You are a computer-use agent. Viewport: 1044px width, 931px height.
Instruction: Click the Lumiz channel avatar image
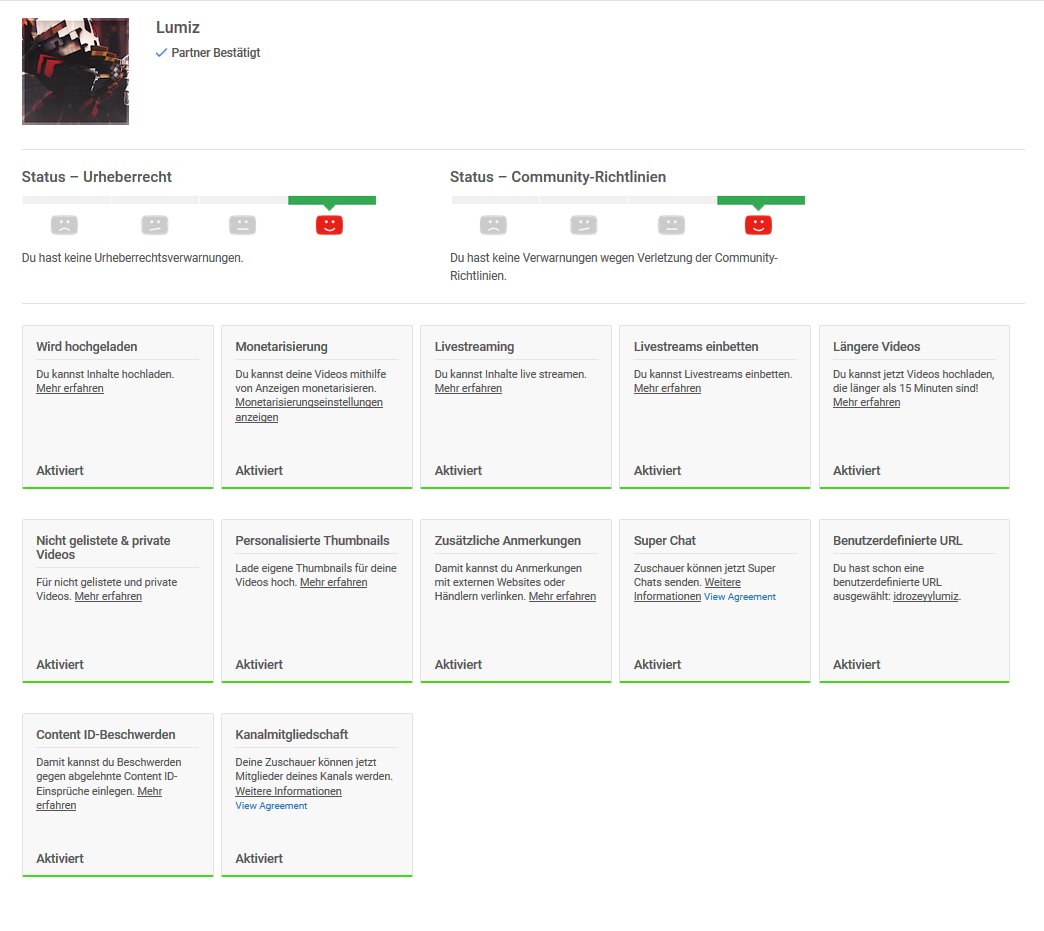coord(75,71)
